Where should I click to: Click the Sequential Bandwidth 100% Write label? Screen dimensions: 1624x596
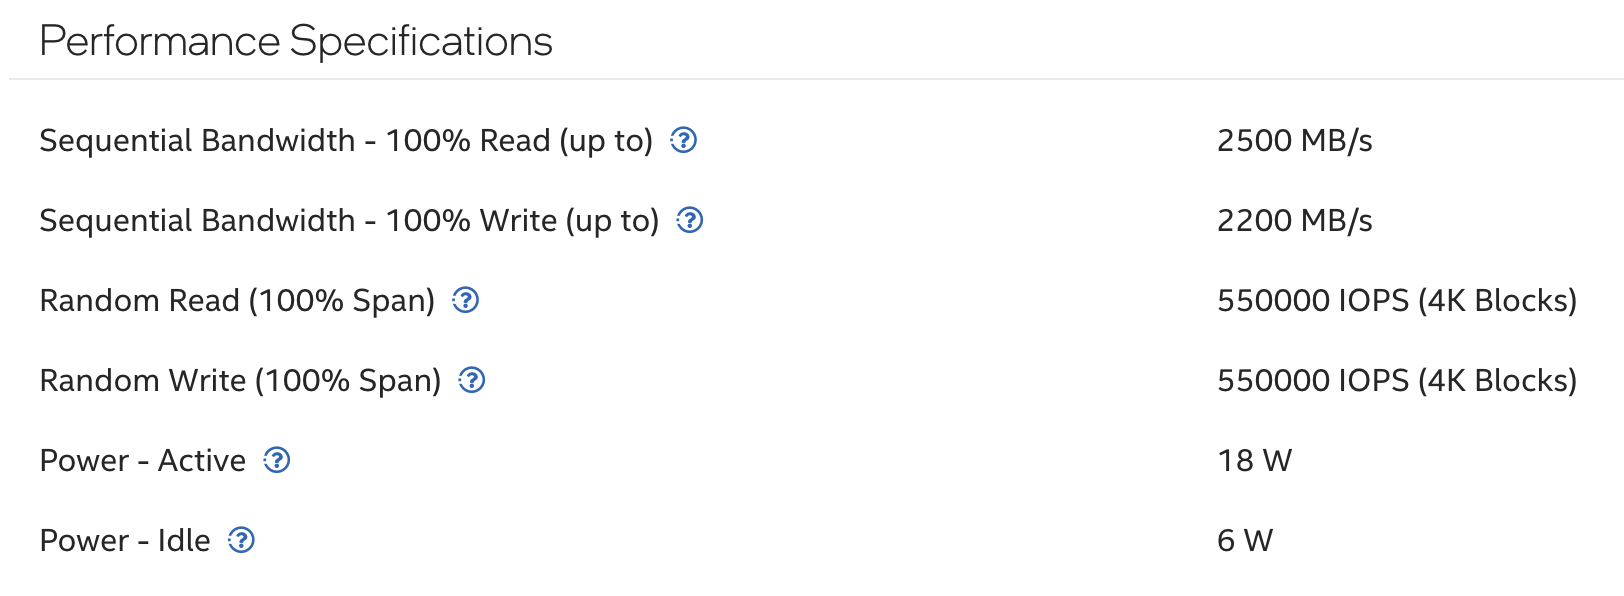[x=348, y=221]
